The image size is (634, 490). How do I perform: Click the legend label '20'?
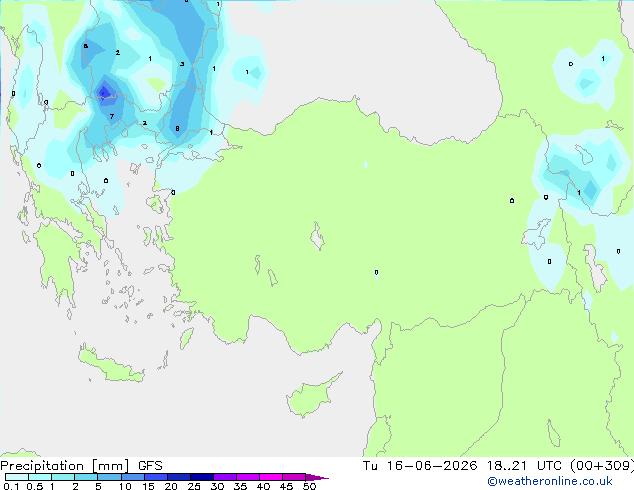click(171, 486)
